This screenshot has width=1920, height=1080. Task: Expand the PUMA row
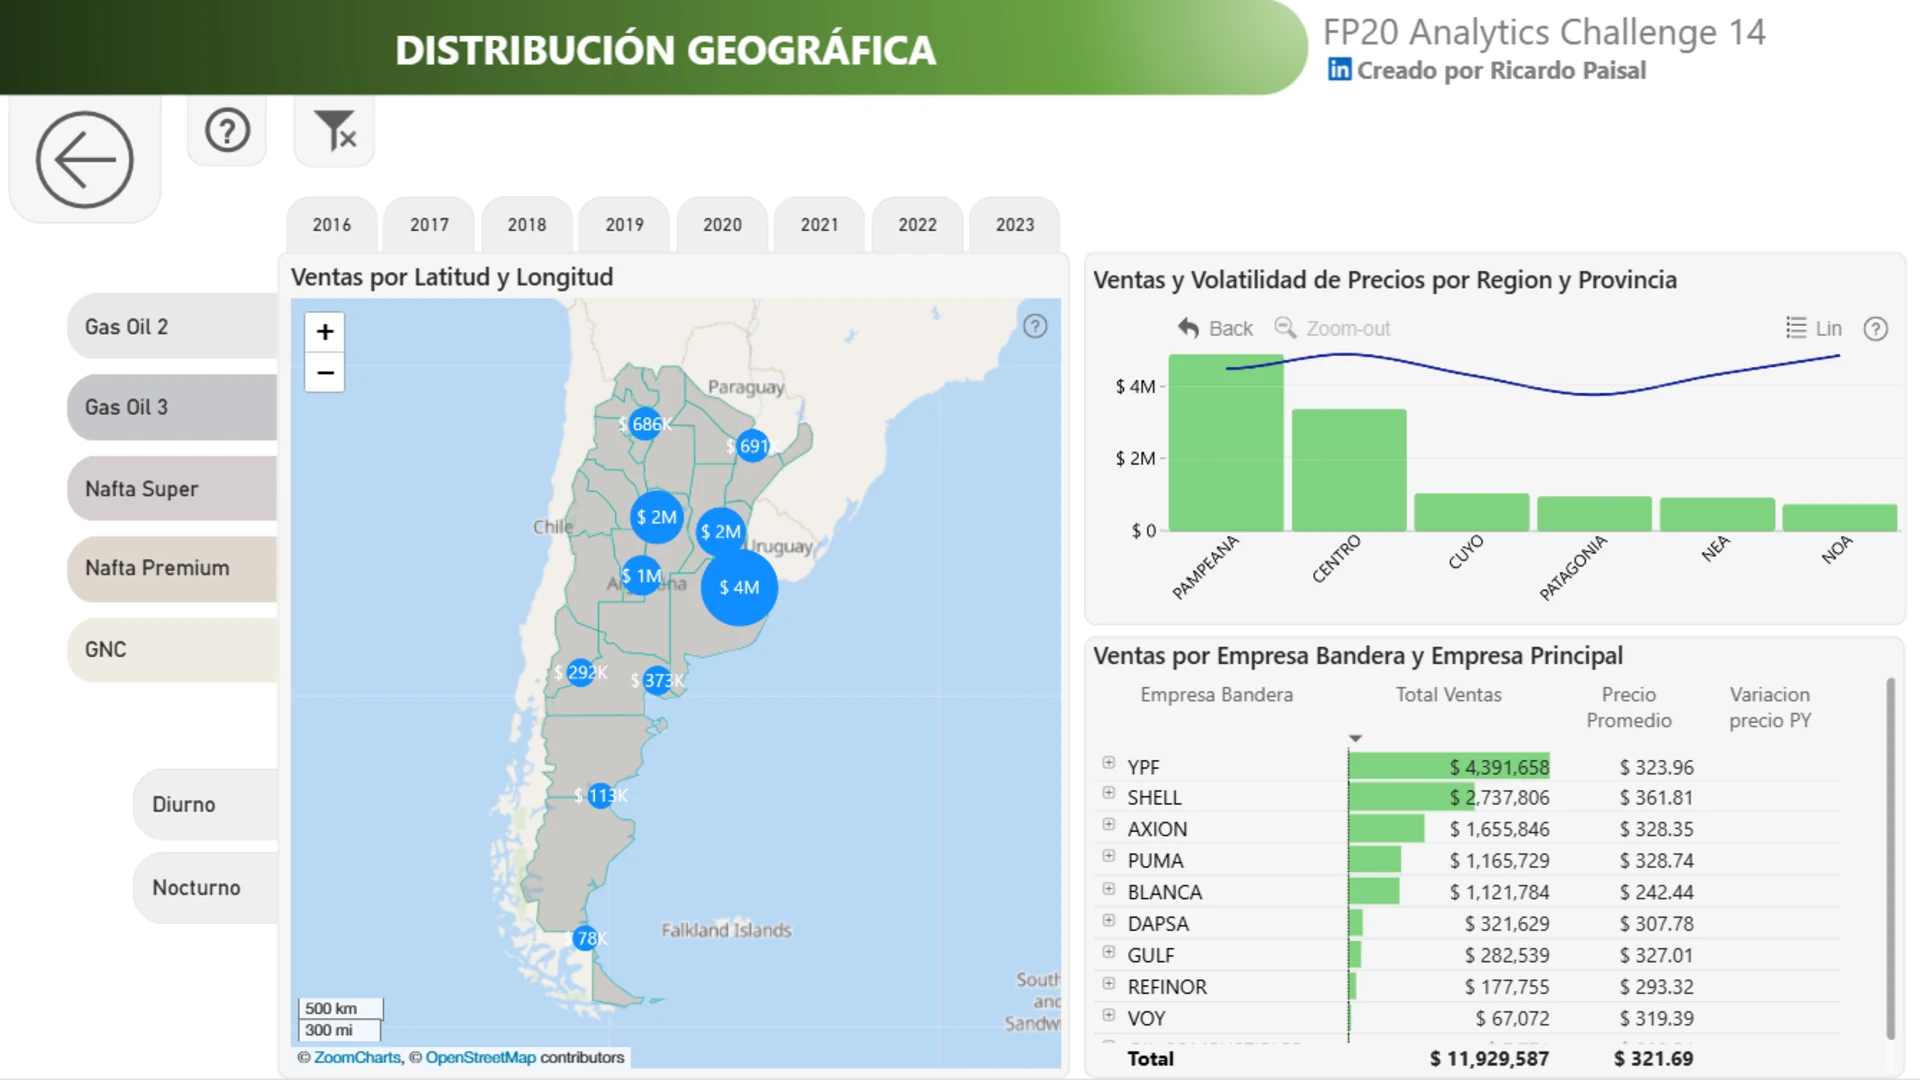(x=1109, y=856)
